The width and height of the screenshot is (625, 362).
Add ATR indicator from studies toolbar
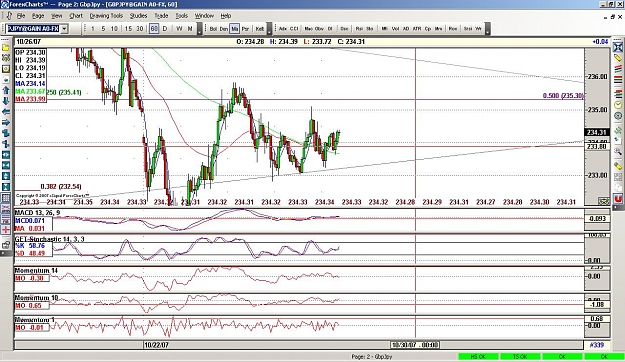(x=417, y=29)
